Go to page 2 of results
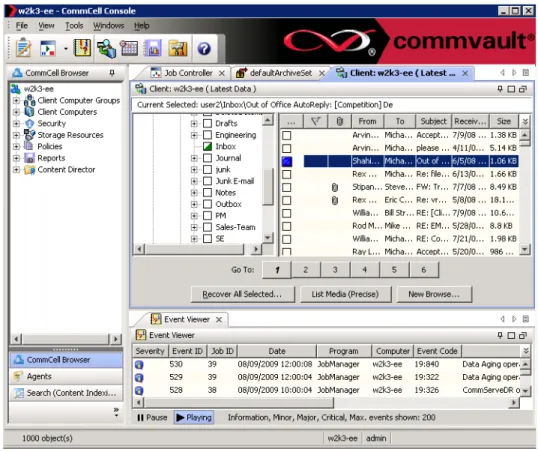538x452 pixels. coord(306,270)
